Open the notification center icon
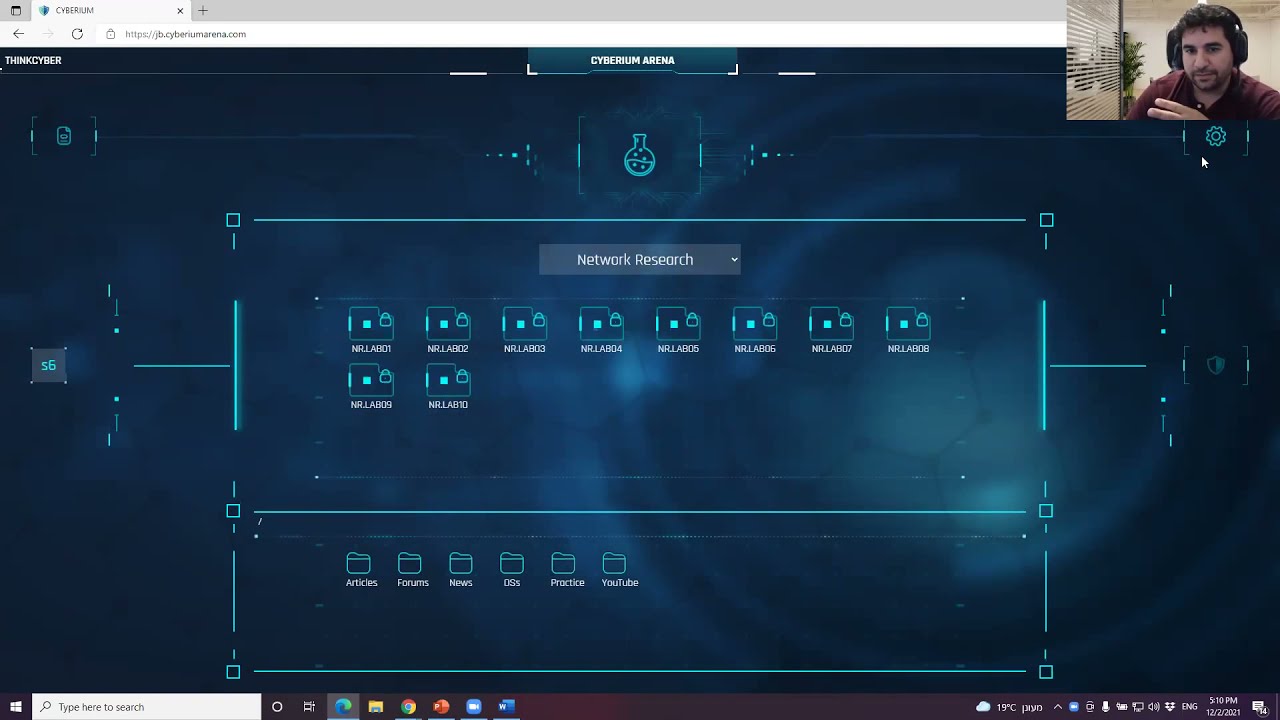 (x=1259, y=707)
